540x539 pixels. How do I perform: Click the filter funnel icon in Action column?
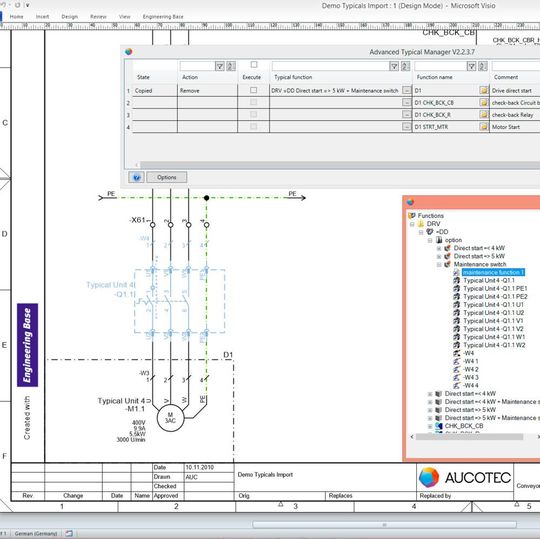click(220, 66)
